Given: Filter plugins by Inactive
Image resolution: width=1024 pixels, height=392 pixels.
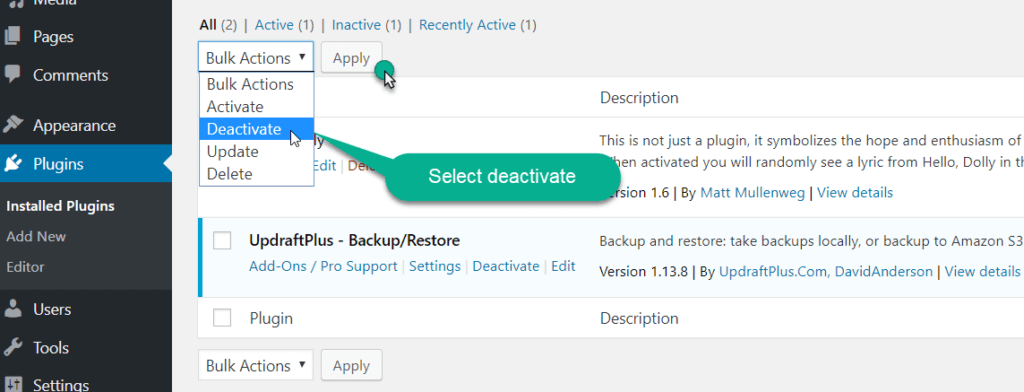Looking at the screenshot, I should (x=357, y=25).
